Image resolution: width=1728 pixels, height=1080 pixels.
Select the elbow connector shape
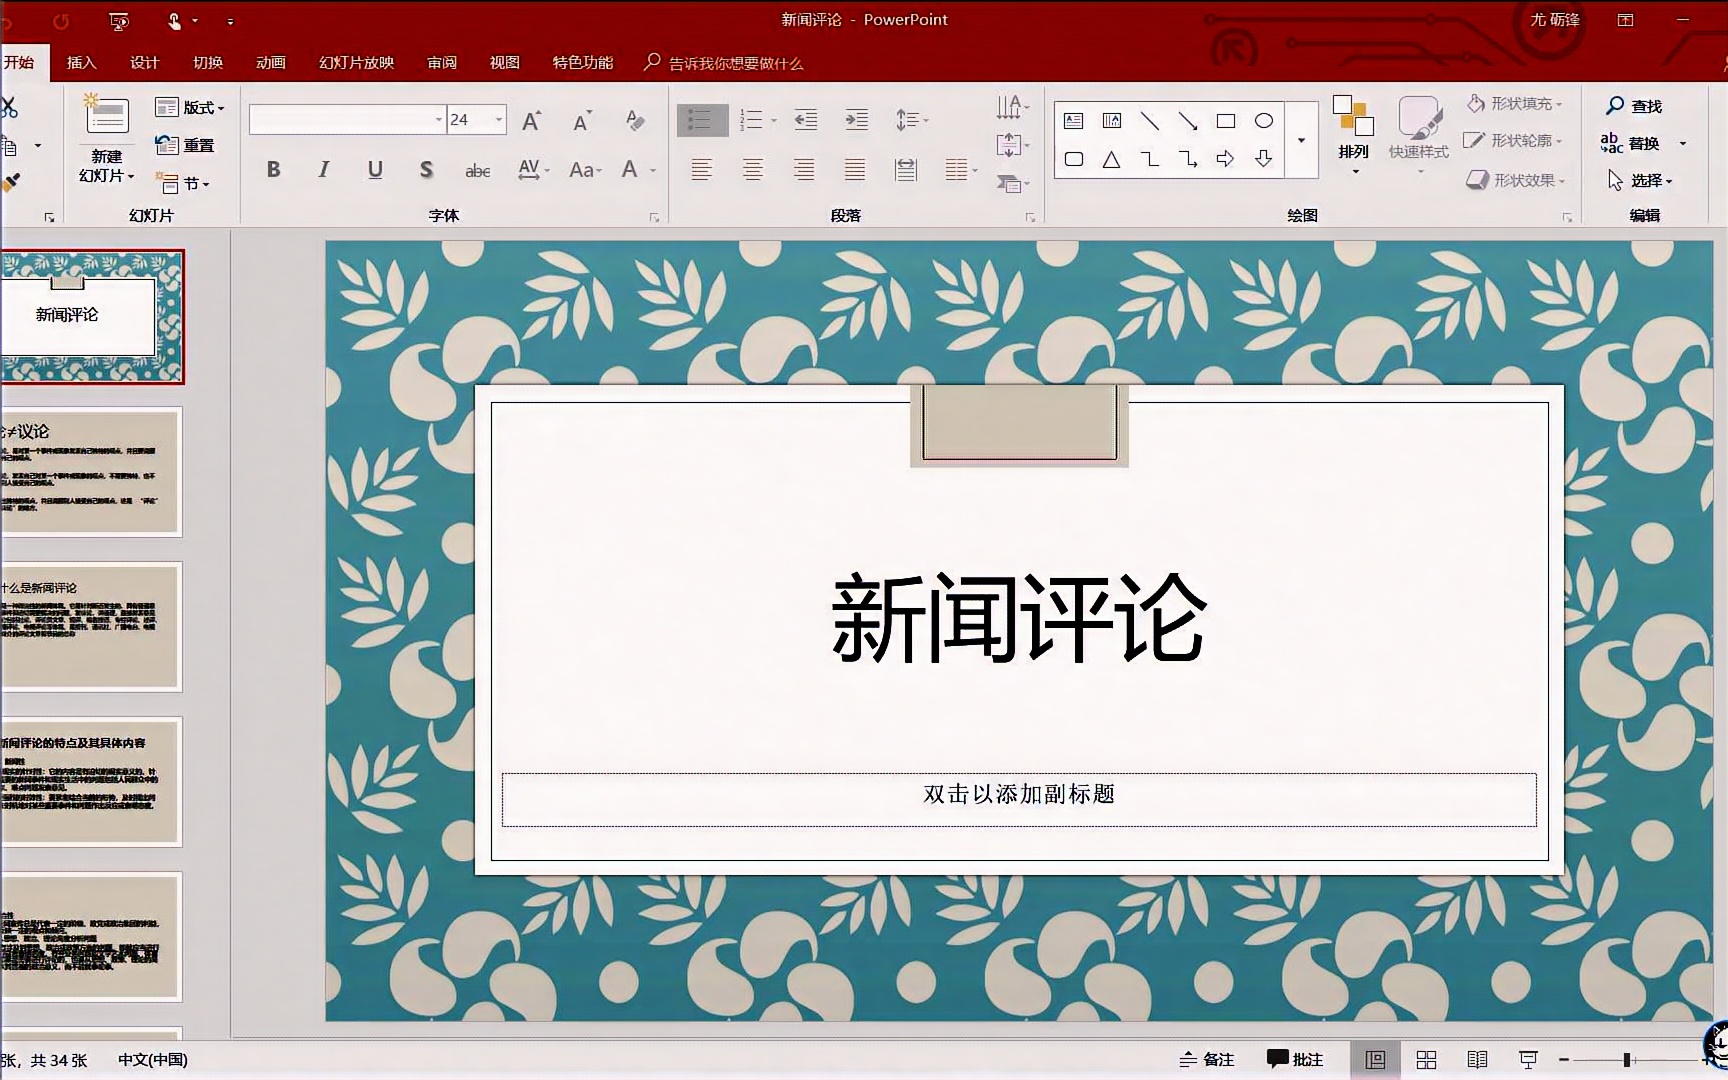1150,159
